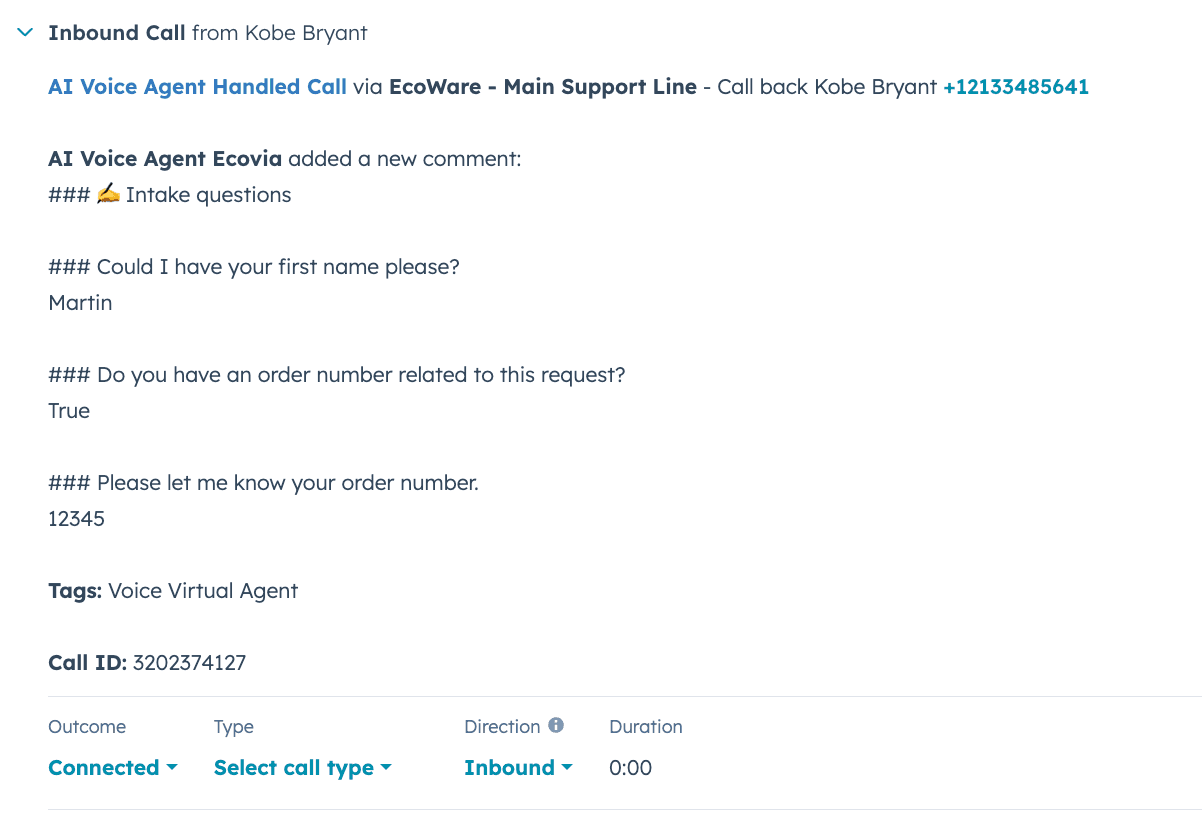Click the Type column header label

click(233, 726)
